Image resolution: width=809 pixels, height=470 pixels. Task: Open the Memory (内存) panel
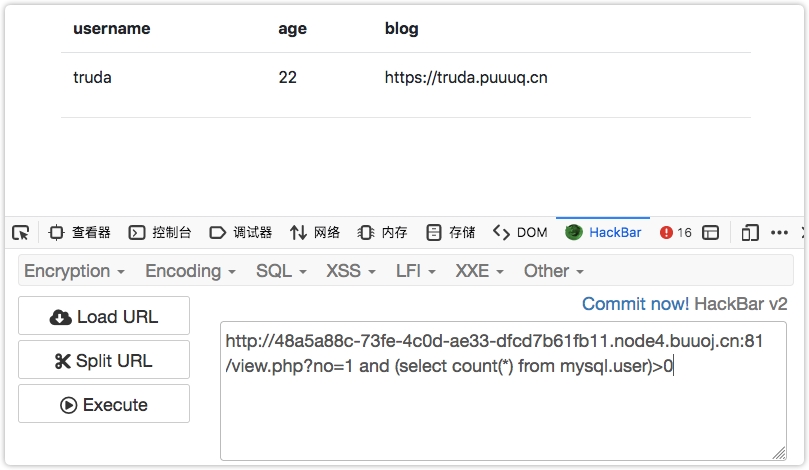[x=383, y=232]
